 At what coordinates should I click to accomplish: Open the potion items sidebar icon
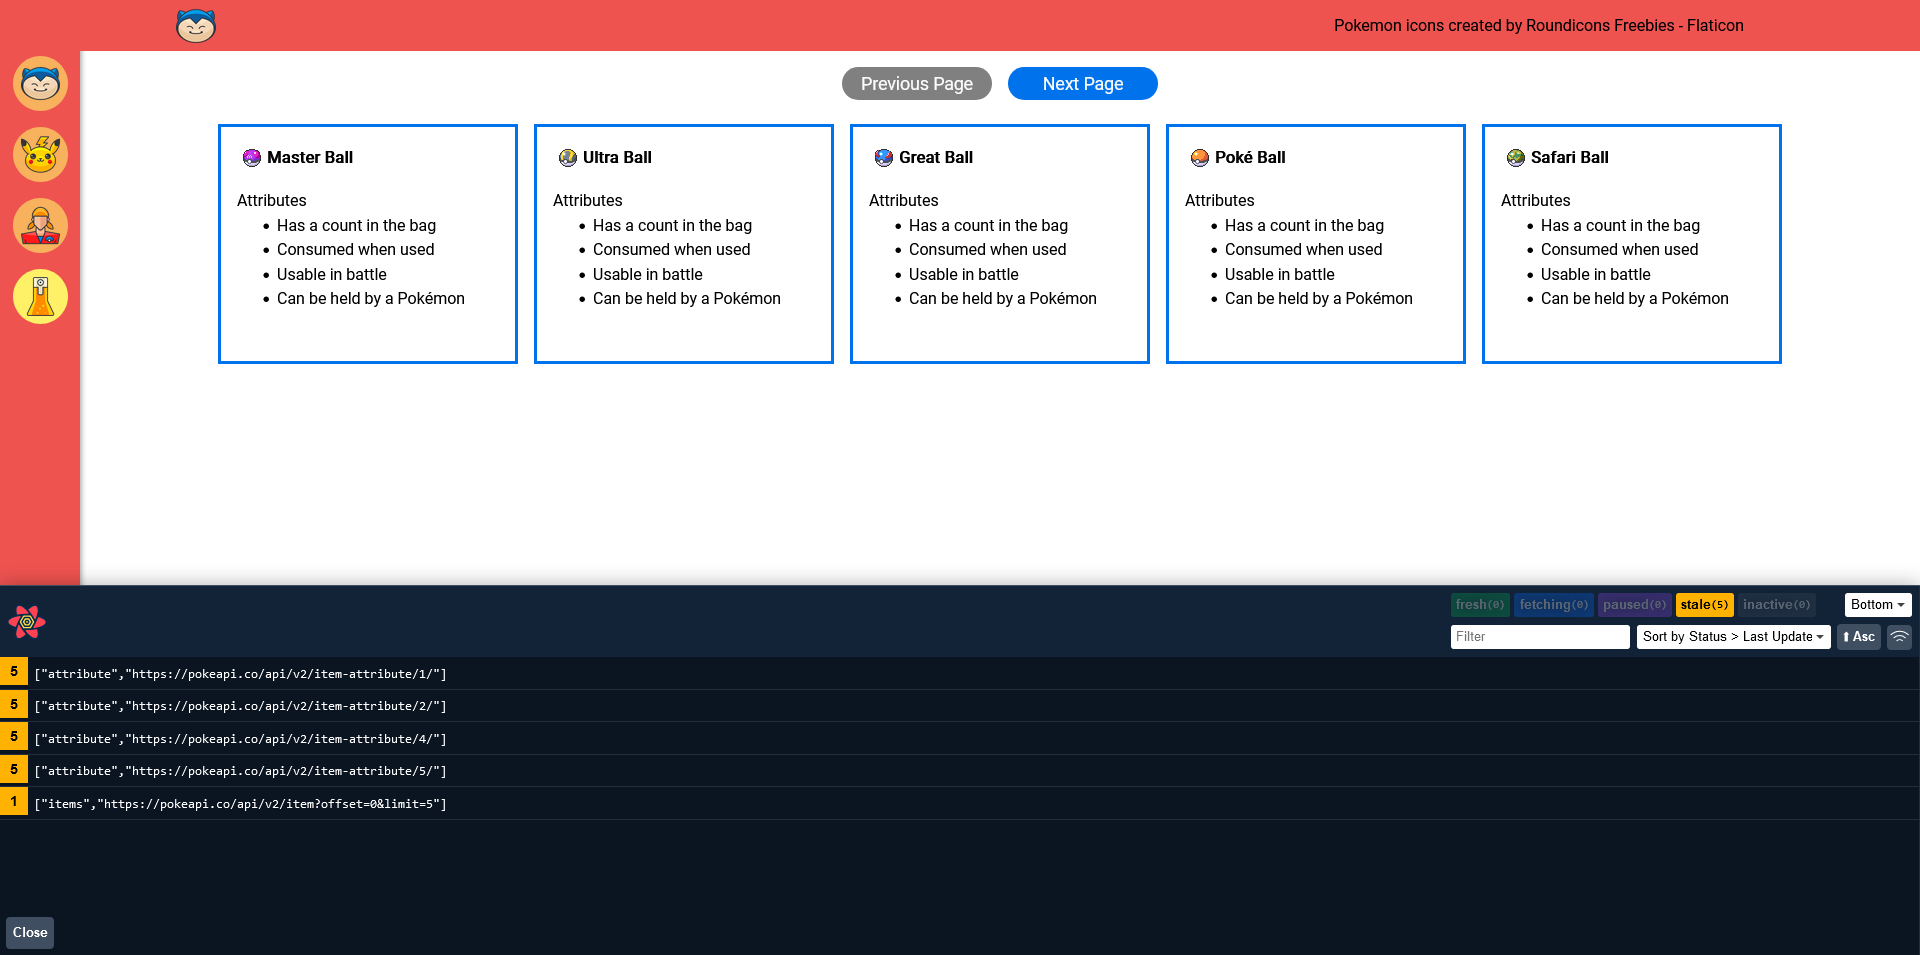click(x=40, y=296)
